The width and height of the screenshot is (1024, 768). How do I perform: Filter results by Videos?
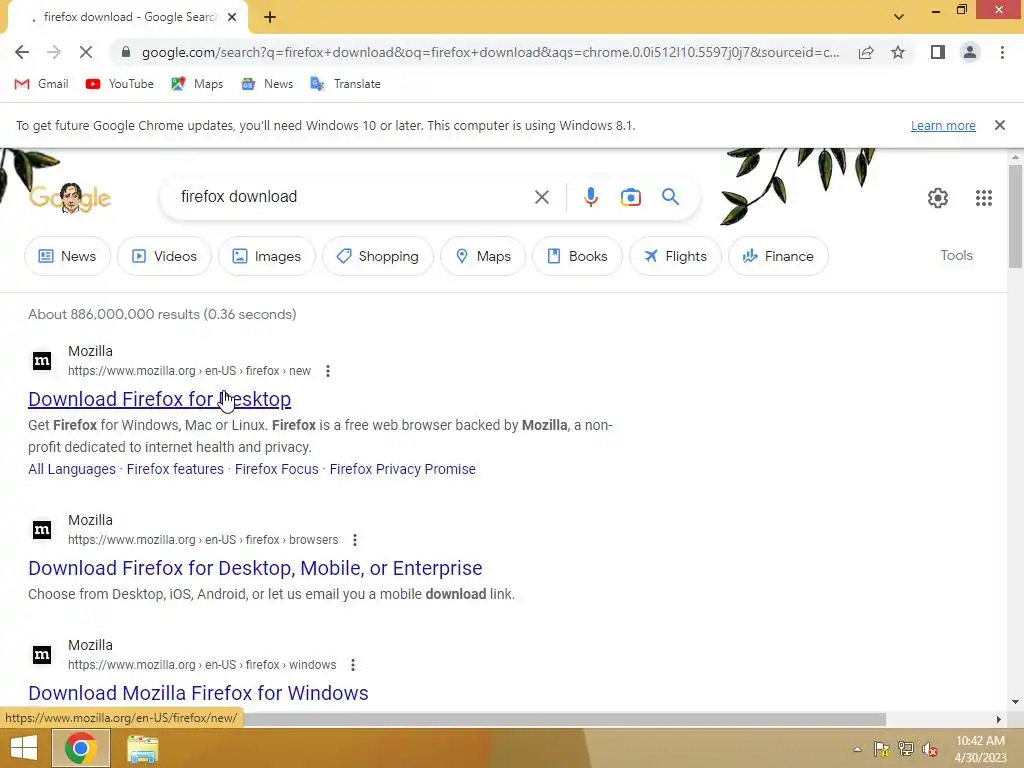click(165, 256)
